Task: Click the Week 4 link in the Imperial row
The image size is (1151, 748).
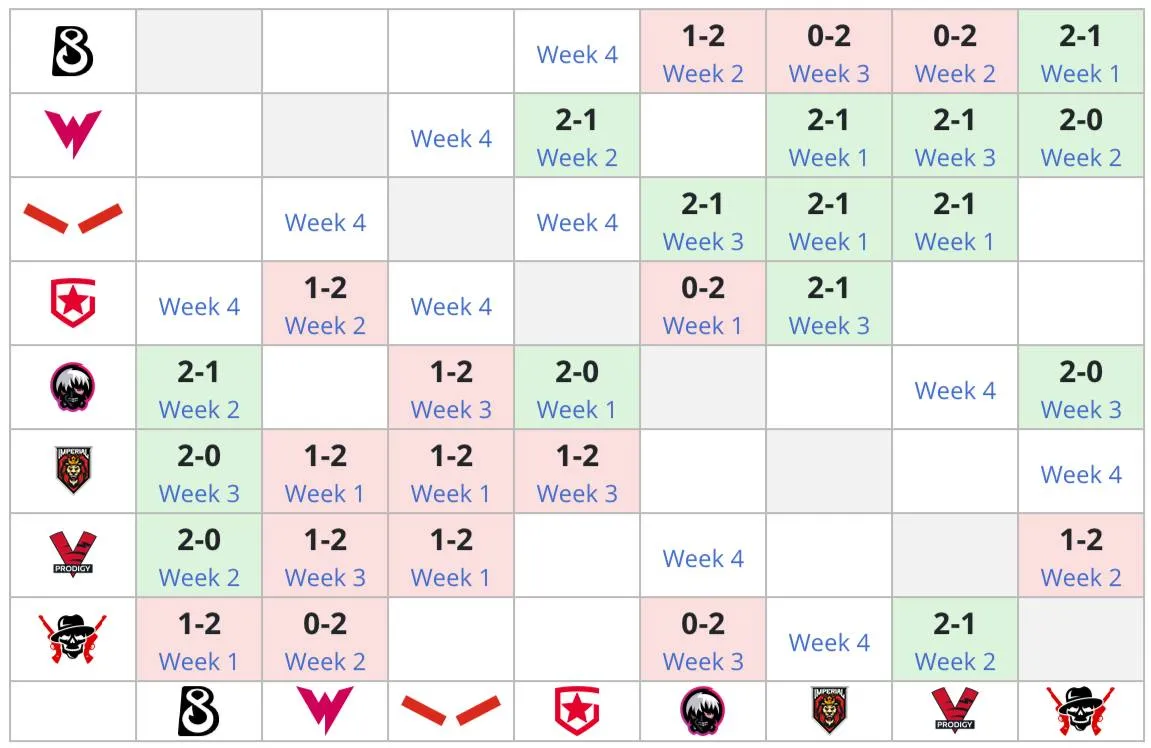Action: (1081, 474)
